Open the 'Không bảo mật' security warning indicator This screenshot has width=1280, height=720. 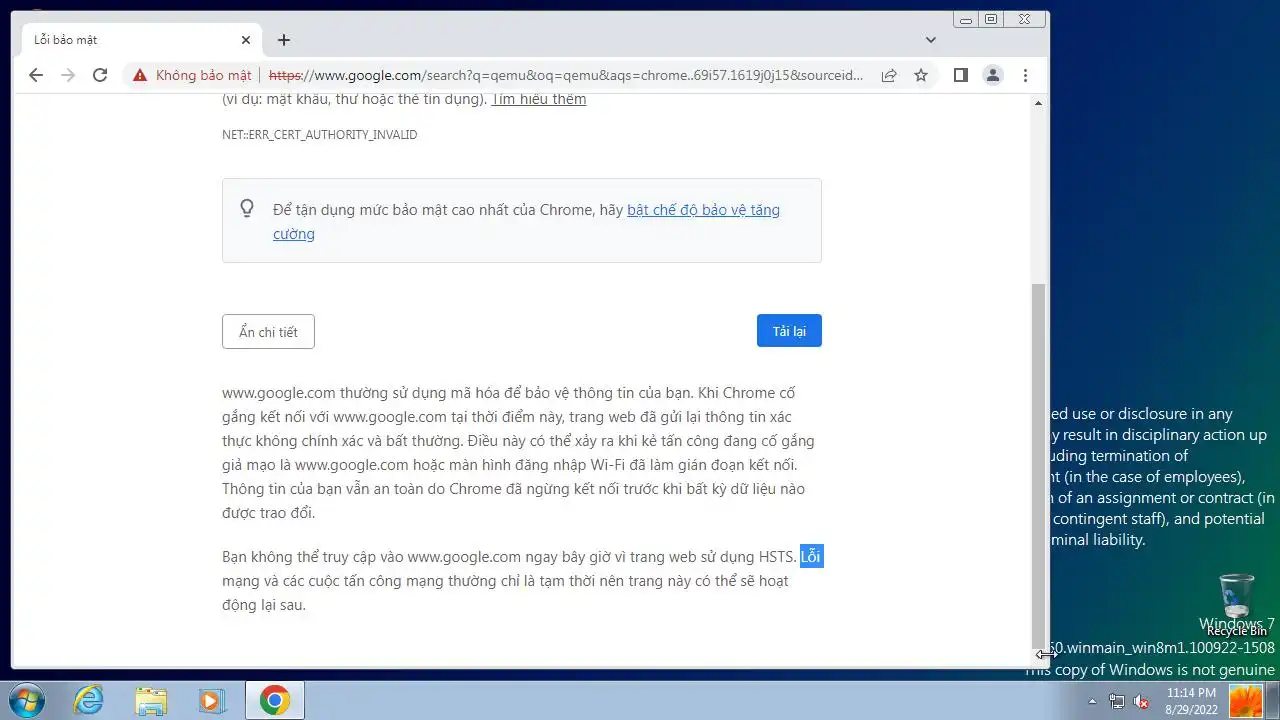192,75
